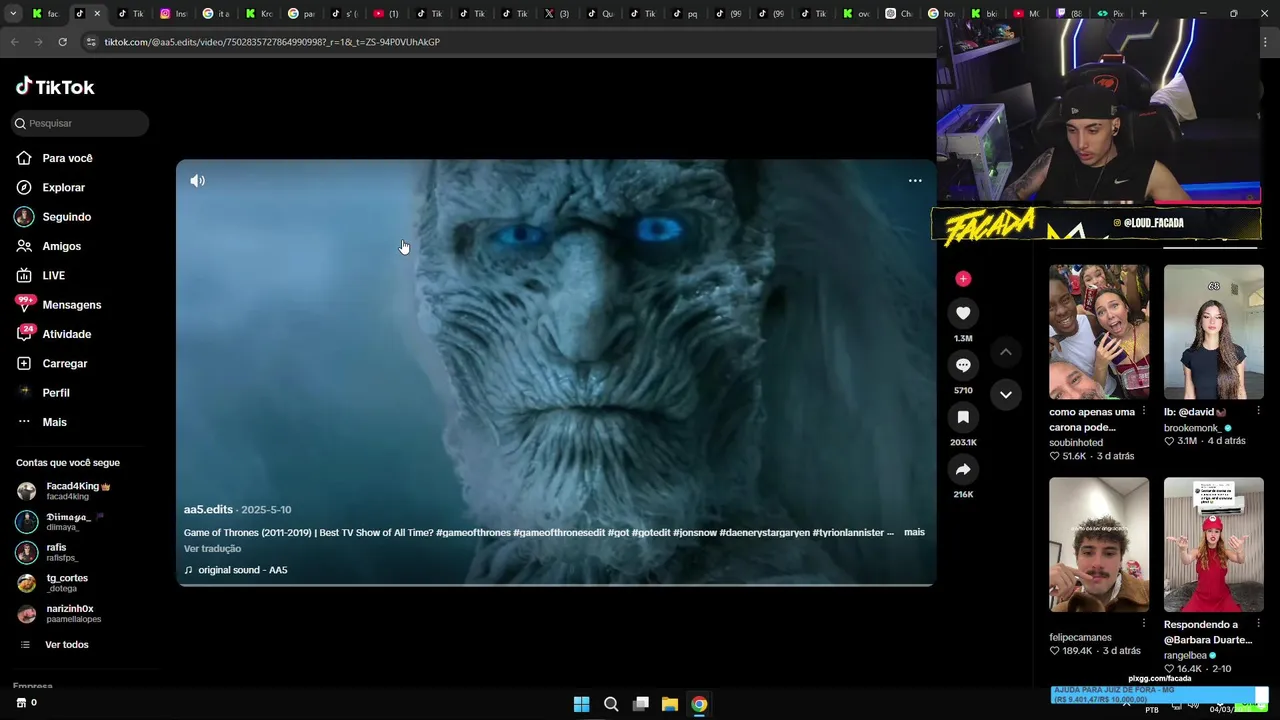Open the Perfil page
The height and width of the screenshot is (720, 1280).
click(x=55, y=393)
